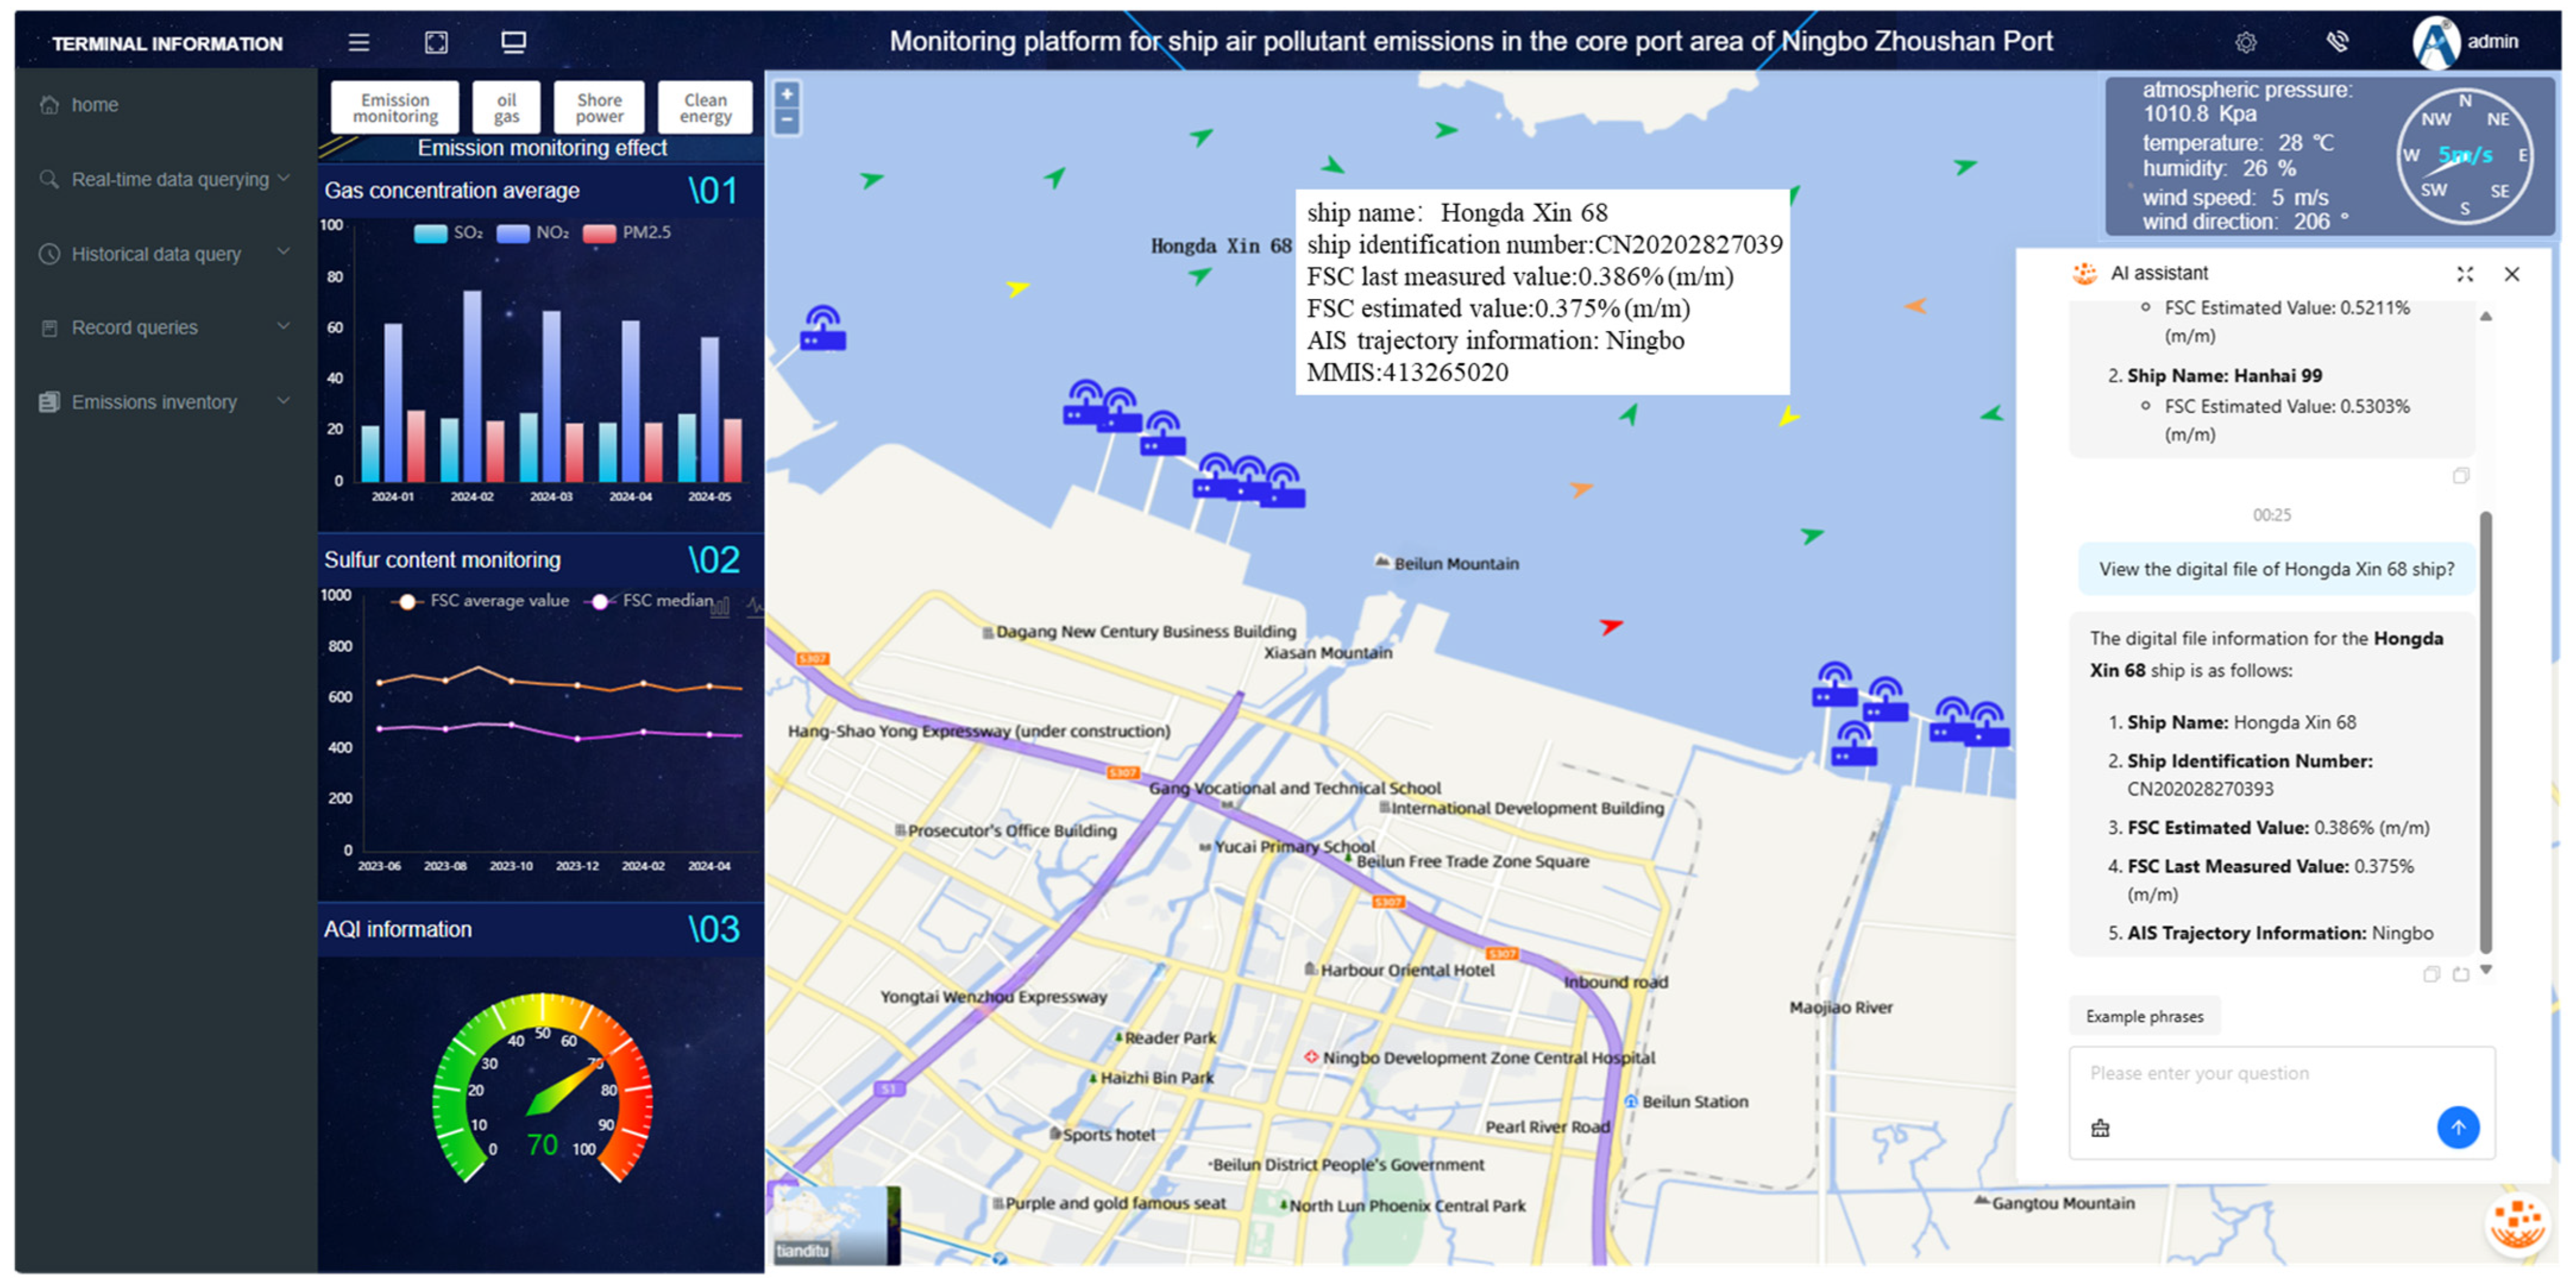The height and width of the screenshot is (1284, 2576).
Task: Switch to the Clean energy tab
Action: [705, 108]
